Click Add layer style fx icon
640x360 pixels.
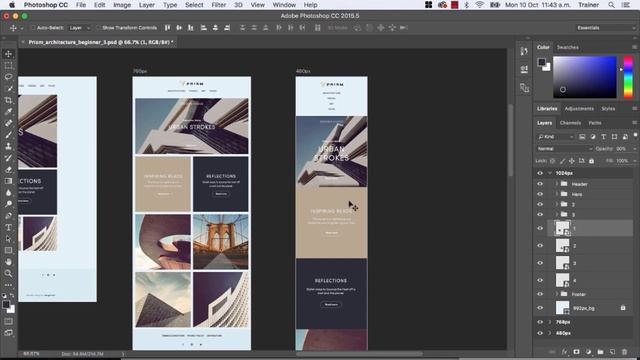pyautogui.click(x=564, y=351)
